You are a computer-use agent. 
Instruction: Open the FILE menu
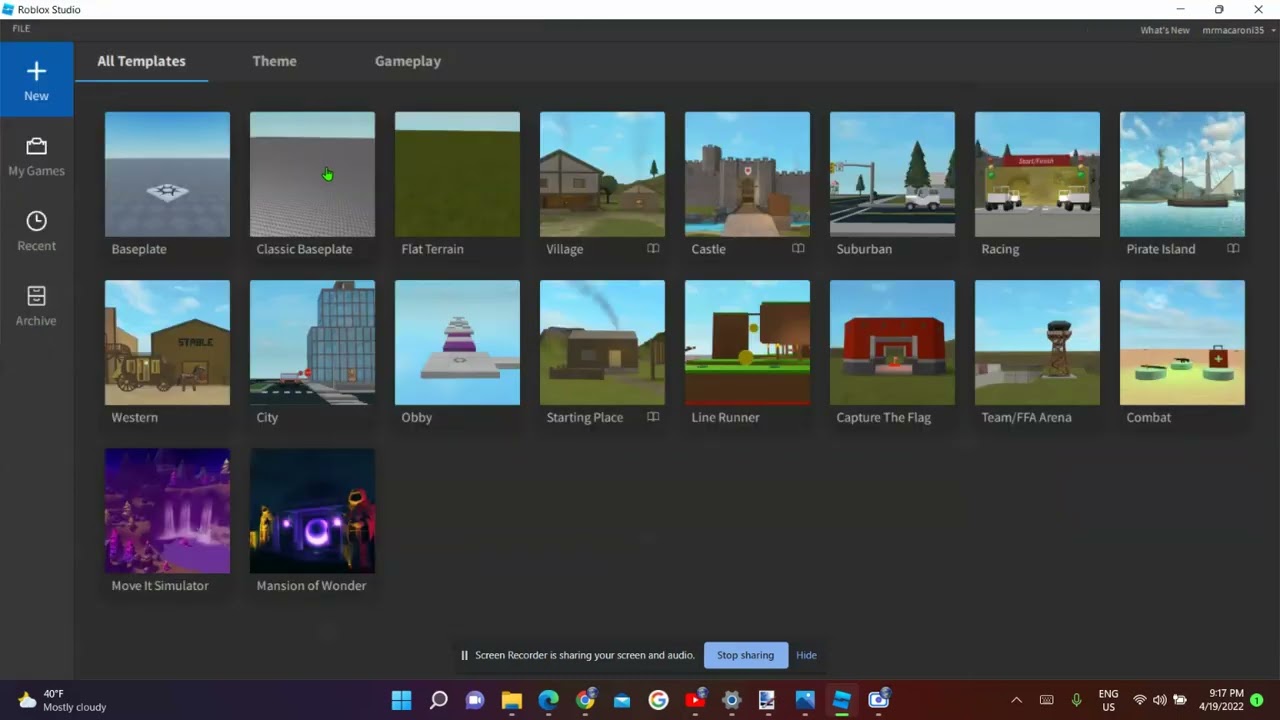[21, 29]
